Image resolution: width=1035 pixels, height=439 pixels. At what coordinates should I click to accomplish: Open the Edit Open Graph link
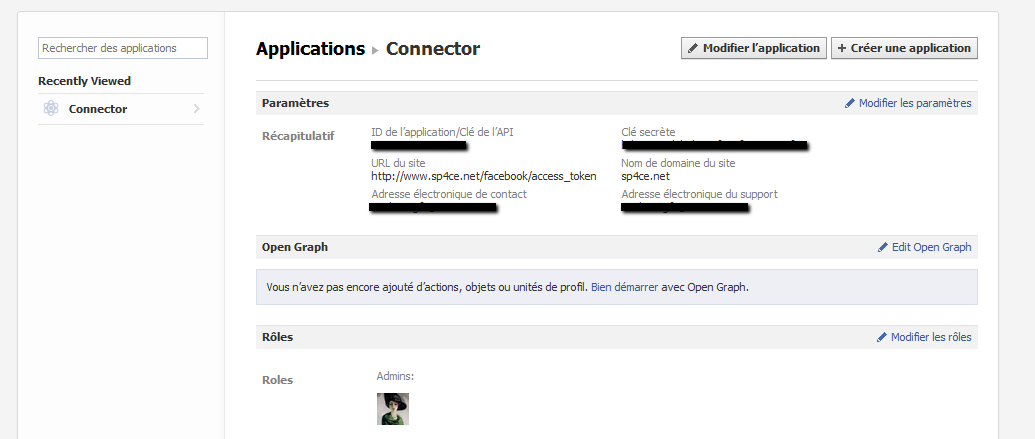pyautogui.click(x=931, y=247)
